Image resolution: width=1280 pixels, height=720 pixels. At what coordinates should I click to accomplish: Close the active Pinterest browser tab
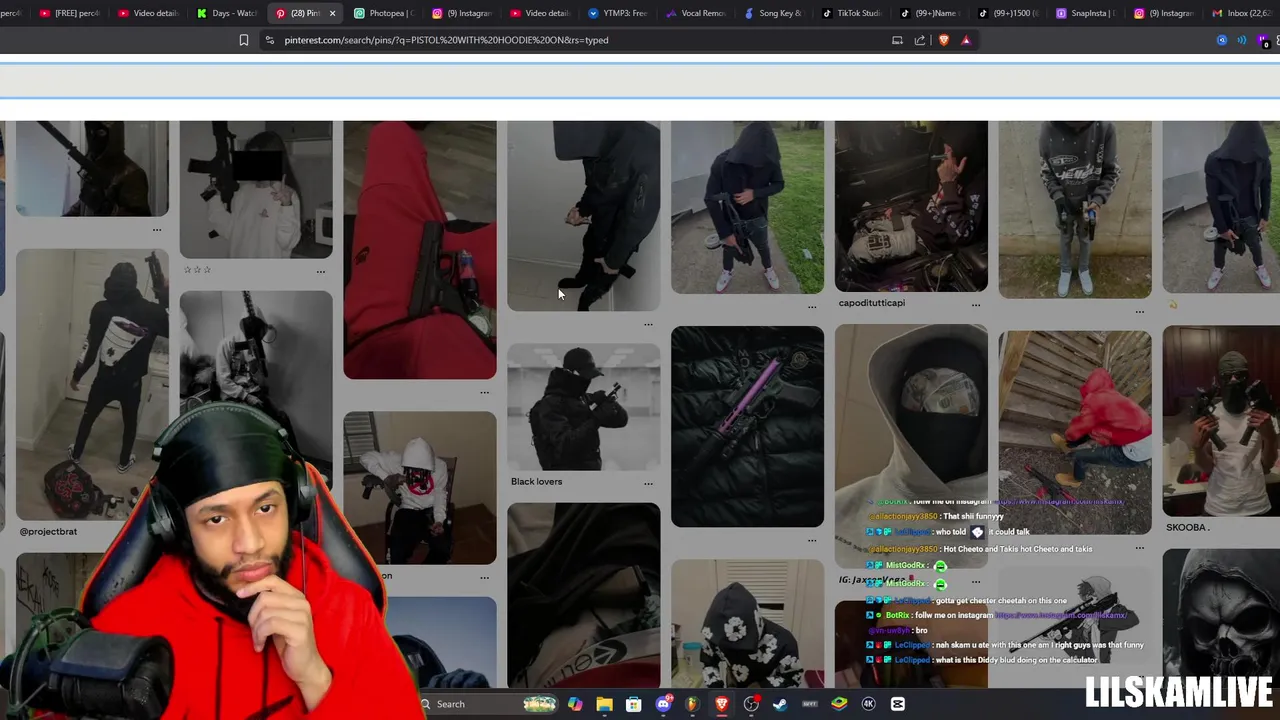[332, 13]
